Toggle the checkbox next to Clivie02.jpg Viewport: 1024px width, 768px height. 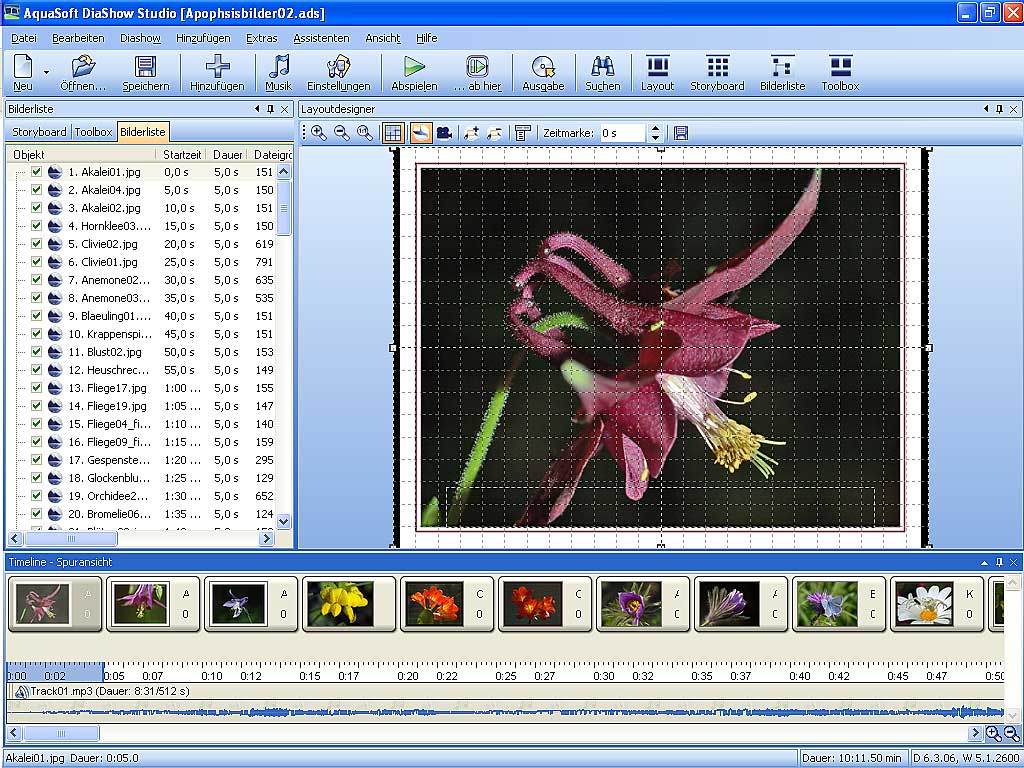pyautogui.click(x=36, y=244)
